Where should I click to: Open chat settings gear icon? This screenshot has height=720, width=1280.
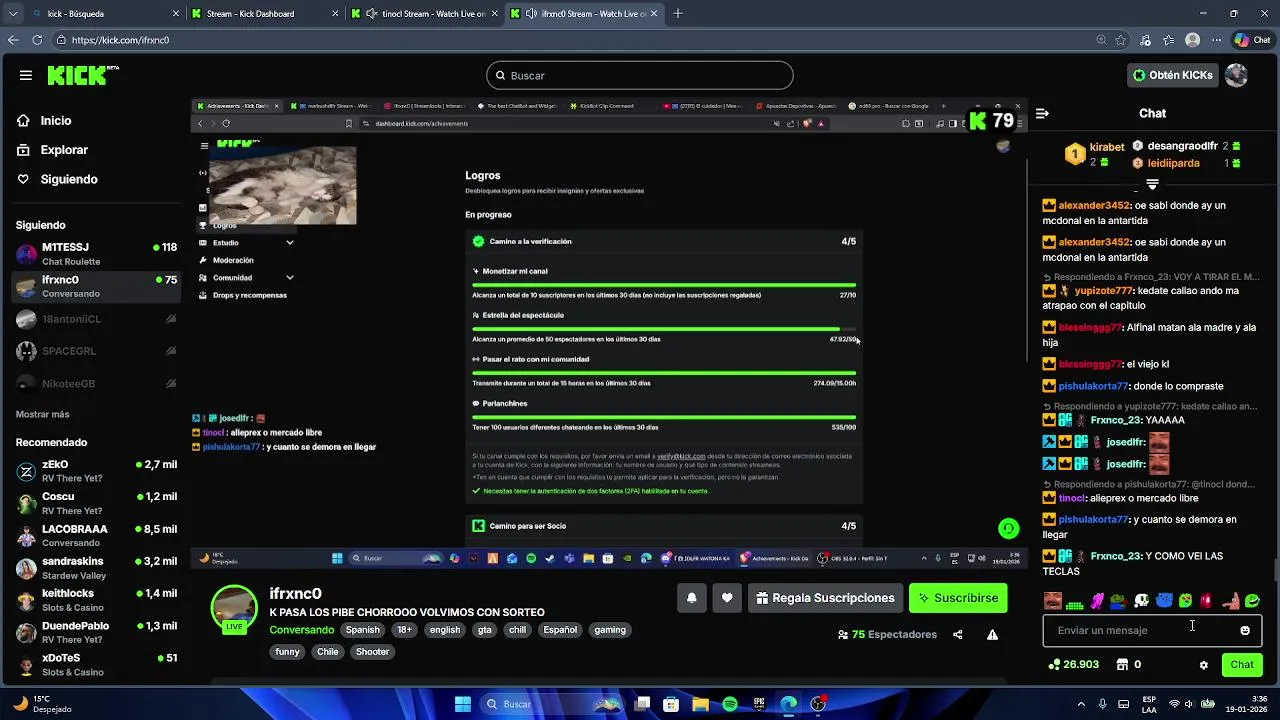tap(1204, 665)
